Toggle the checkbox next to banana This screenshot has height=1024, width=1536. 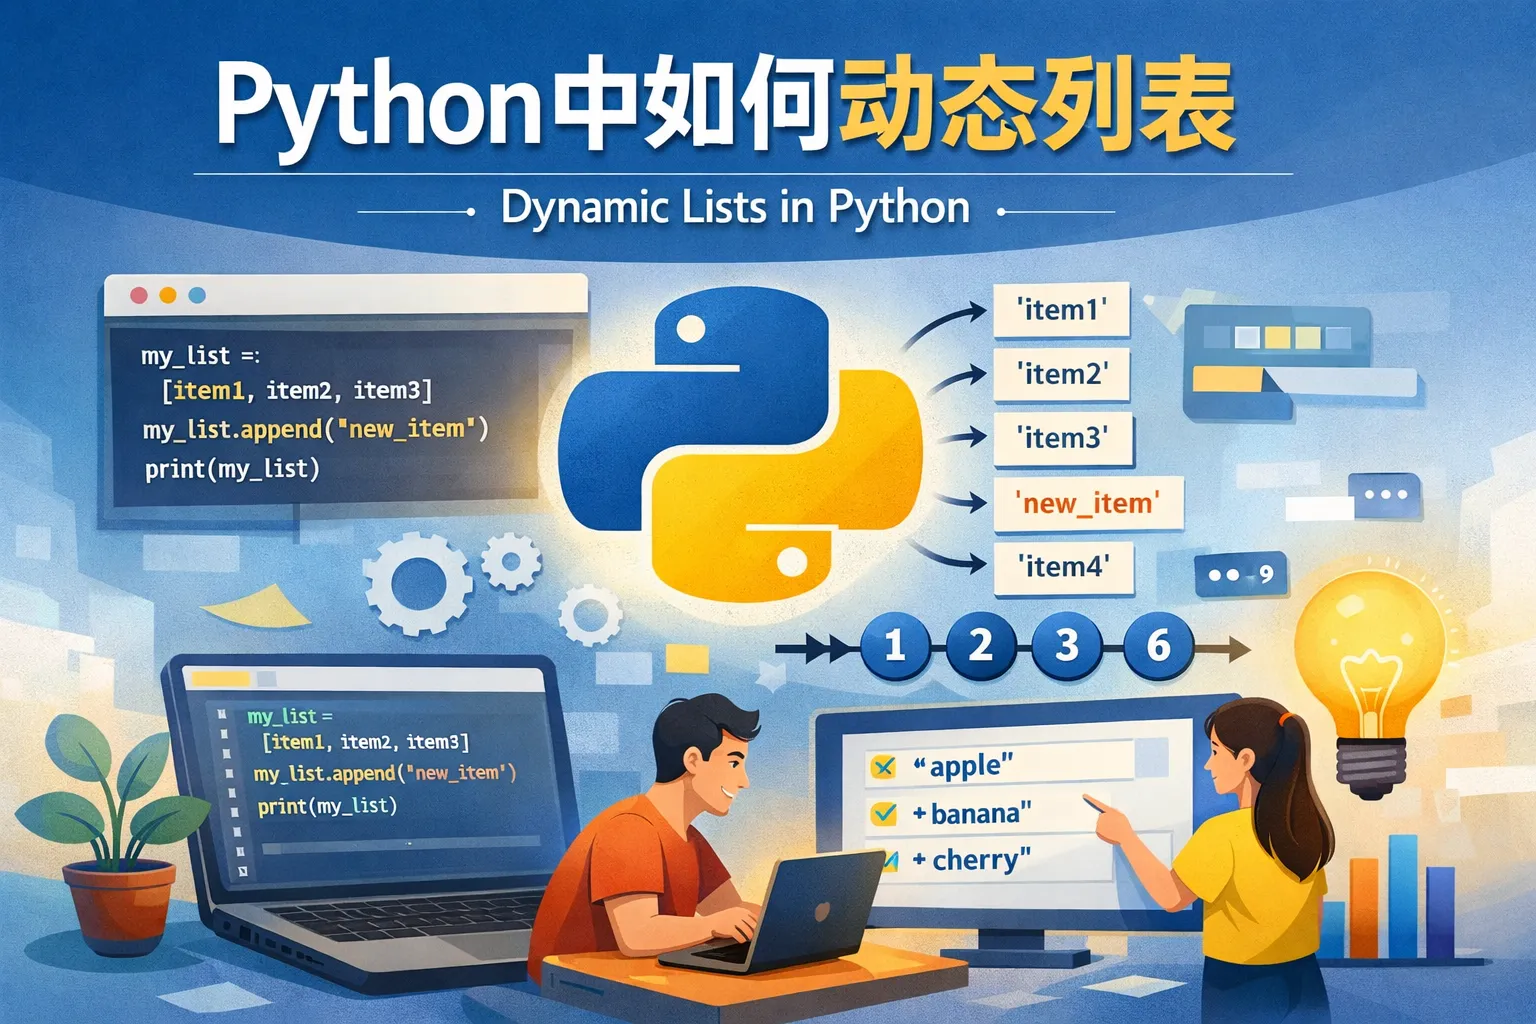[883, 814]
